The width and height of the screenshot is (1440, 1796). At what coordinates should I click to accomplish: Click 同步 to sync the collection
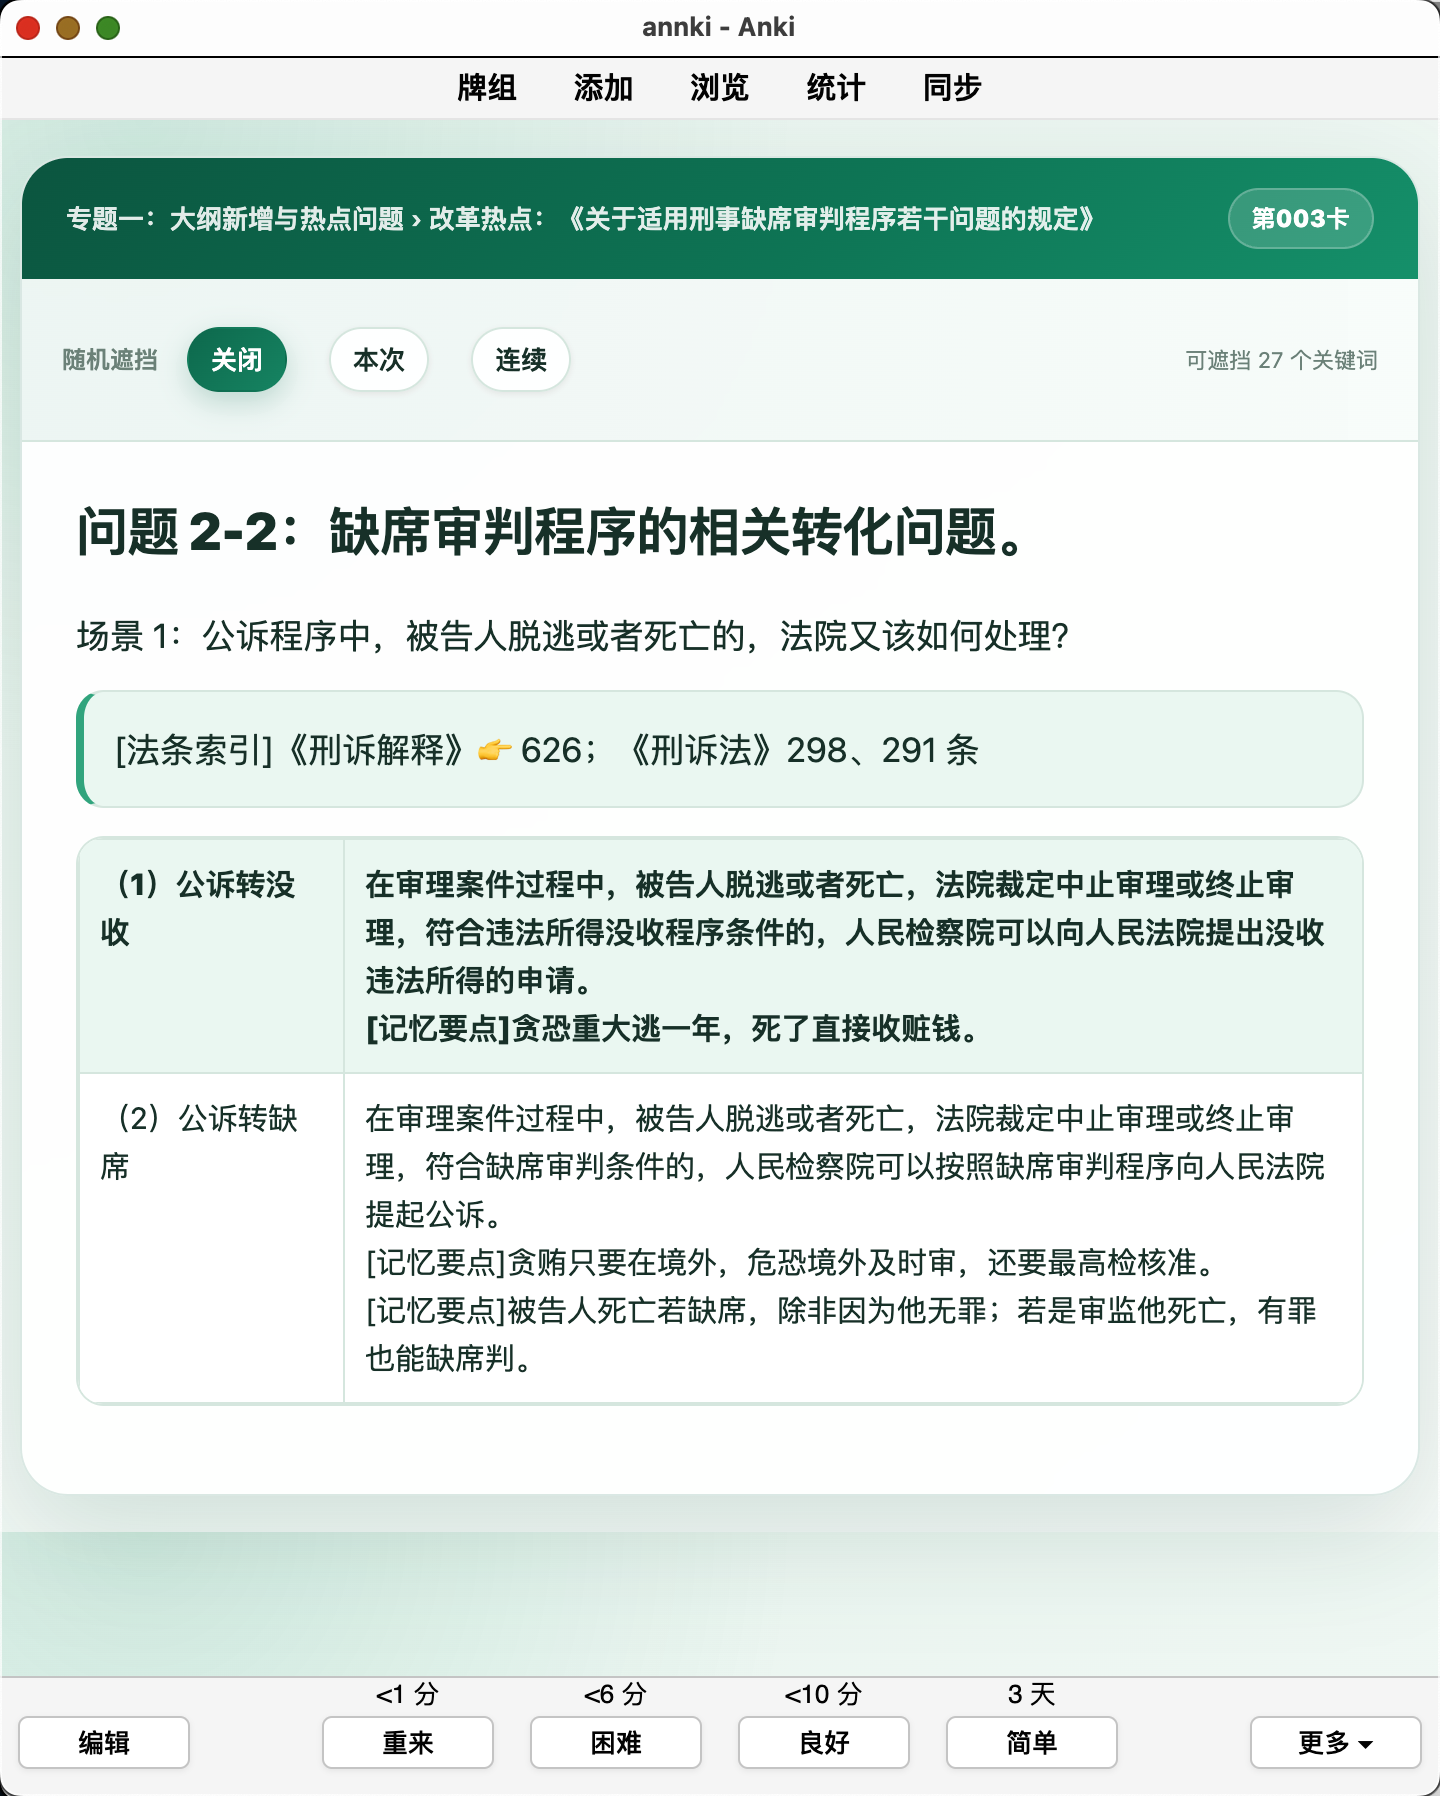952,88
